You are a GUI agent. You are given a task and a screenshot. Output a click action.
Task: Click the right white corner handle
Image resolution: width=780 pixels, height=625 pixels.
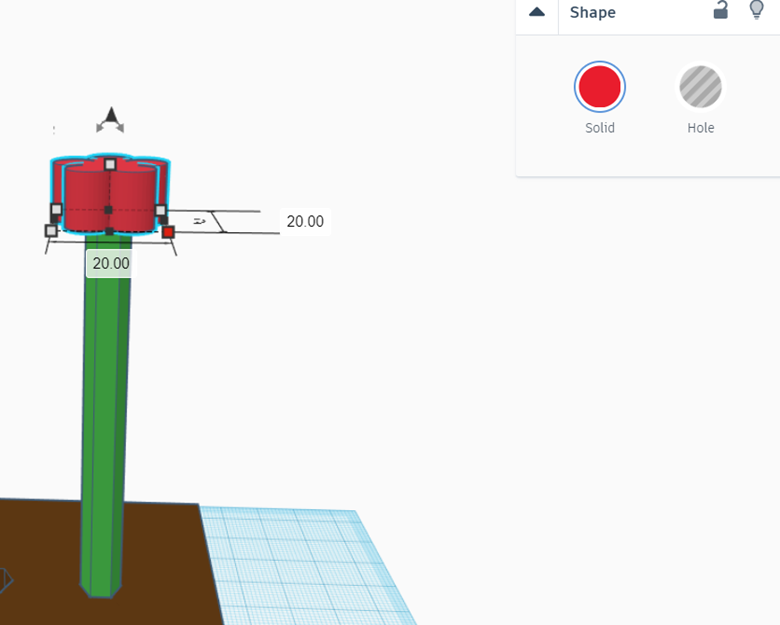click(160, 210)
